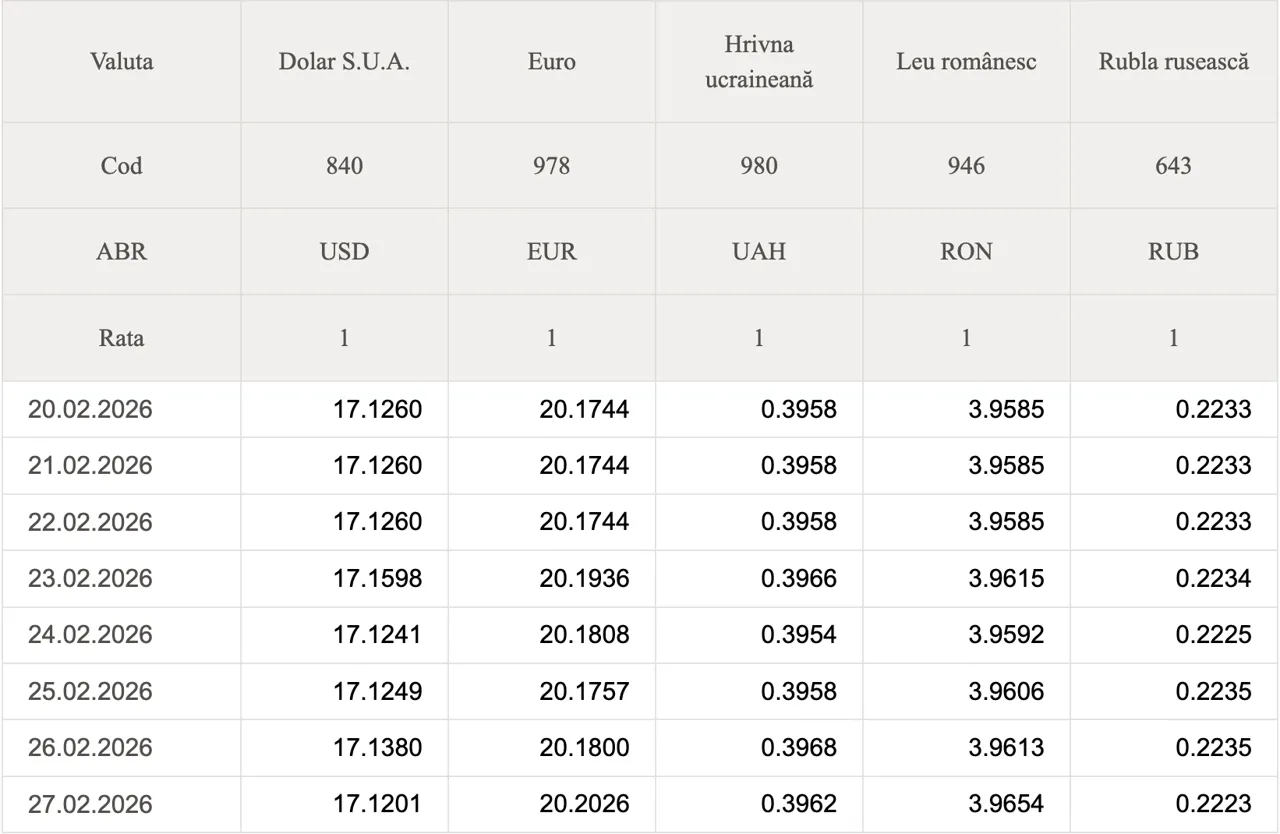The image size is (1280, 834).
Task: Select USD rate 17.1598 value
Action: point(377,579)
